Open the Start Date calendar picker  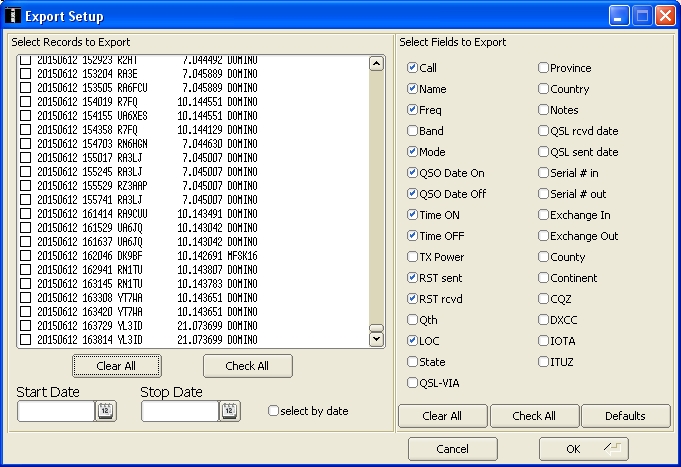(106, 410)
